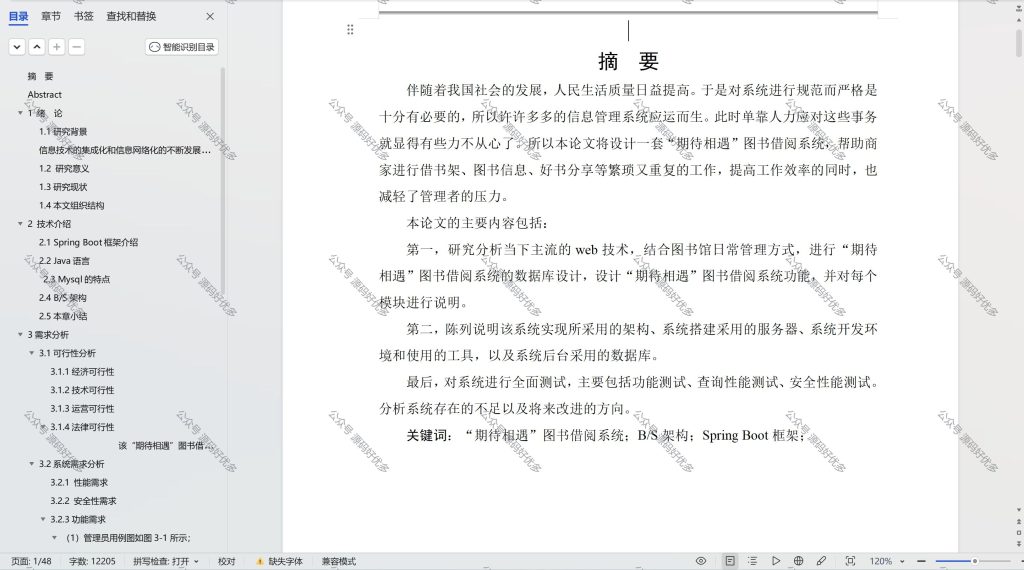Click the minus demote-level button in outline toolbar
This screenshot has height=570, width=1024.
pyautogui.click(x=76, y=47)
